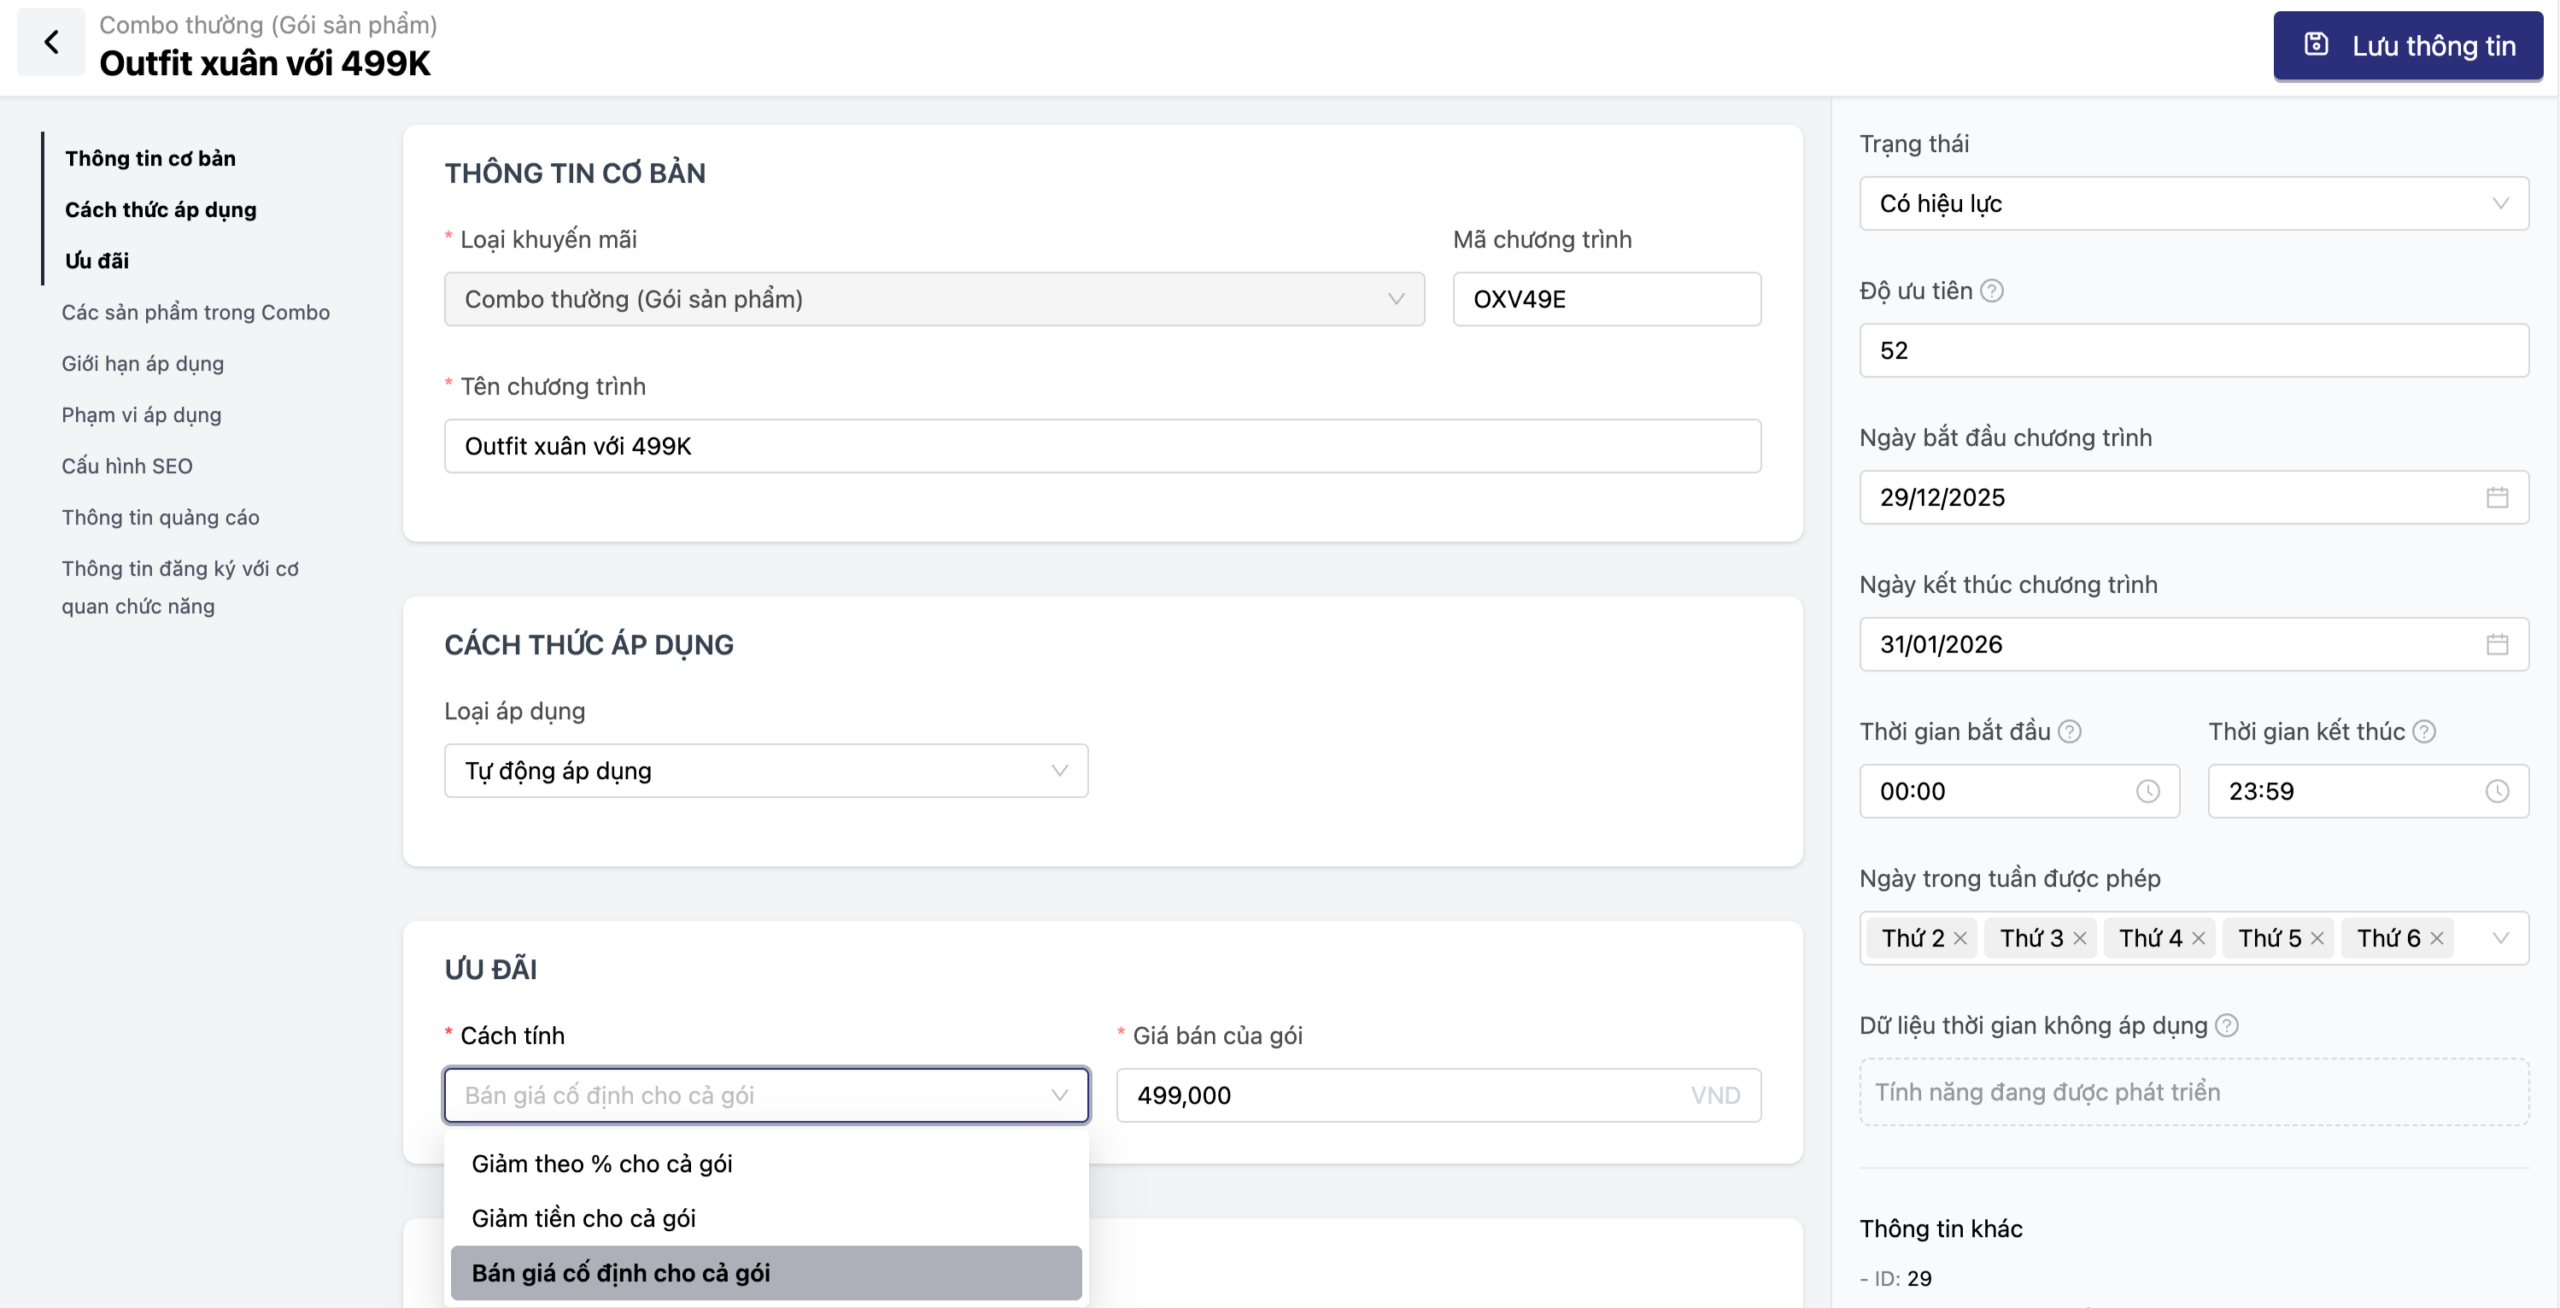The height and width of the screenshot is (1308, 2560).
Task: Expand the Loại áp dụng dropdown
Action: 766,771
